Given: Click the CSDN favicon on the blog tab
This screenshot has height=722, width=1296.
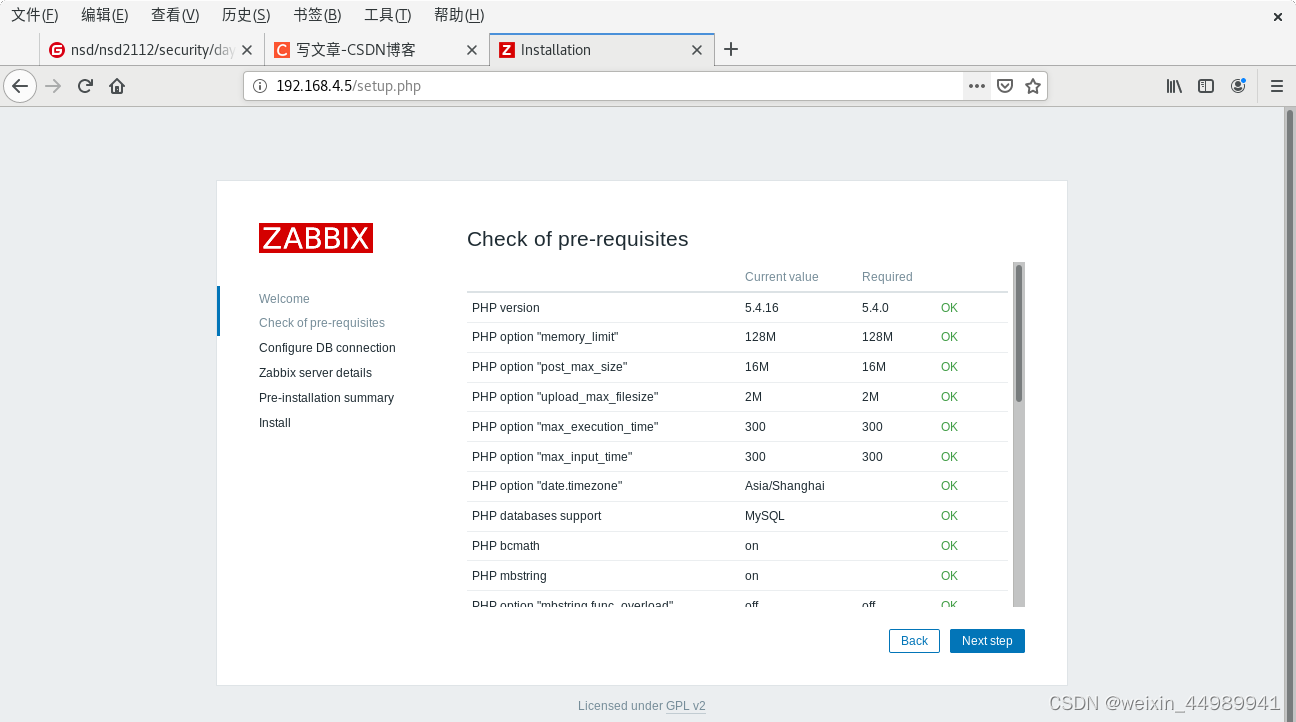Looking at the screenshot, I should point(282,50).
